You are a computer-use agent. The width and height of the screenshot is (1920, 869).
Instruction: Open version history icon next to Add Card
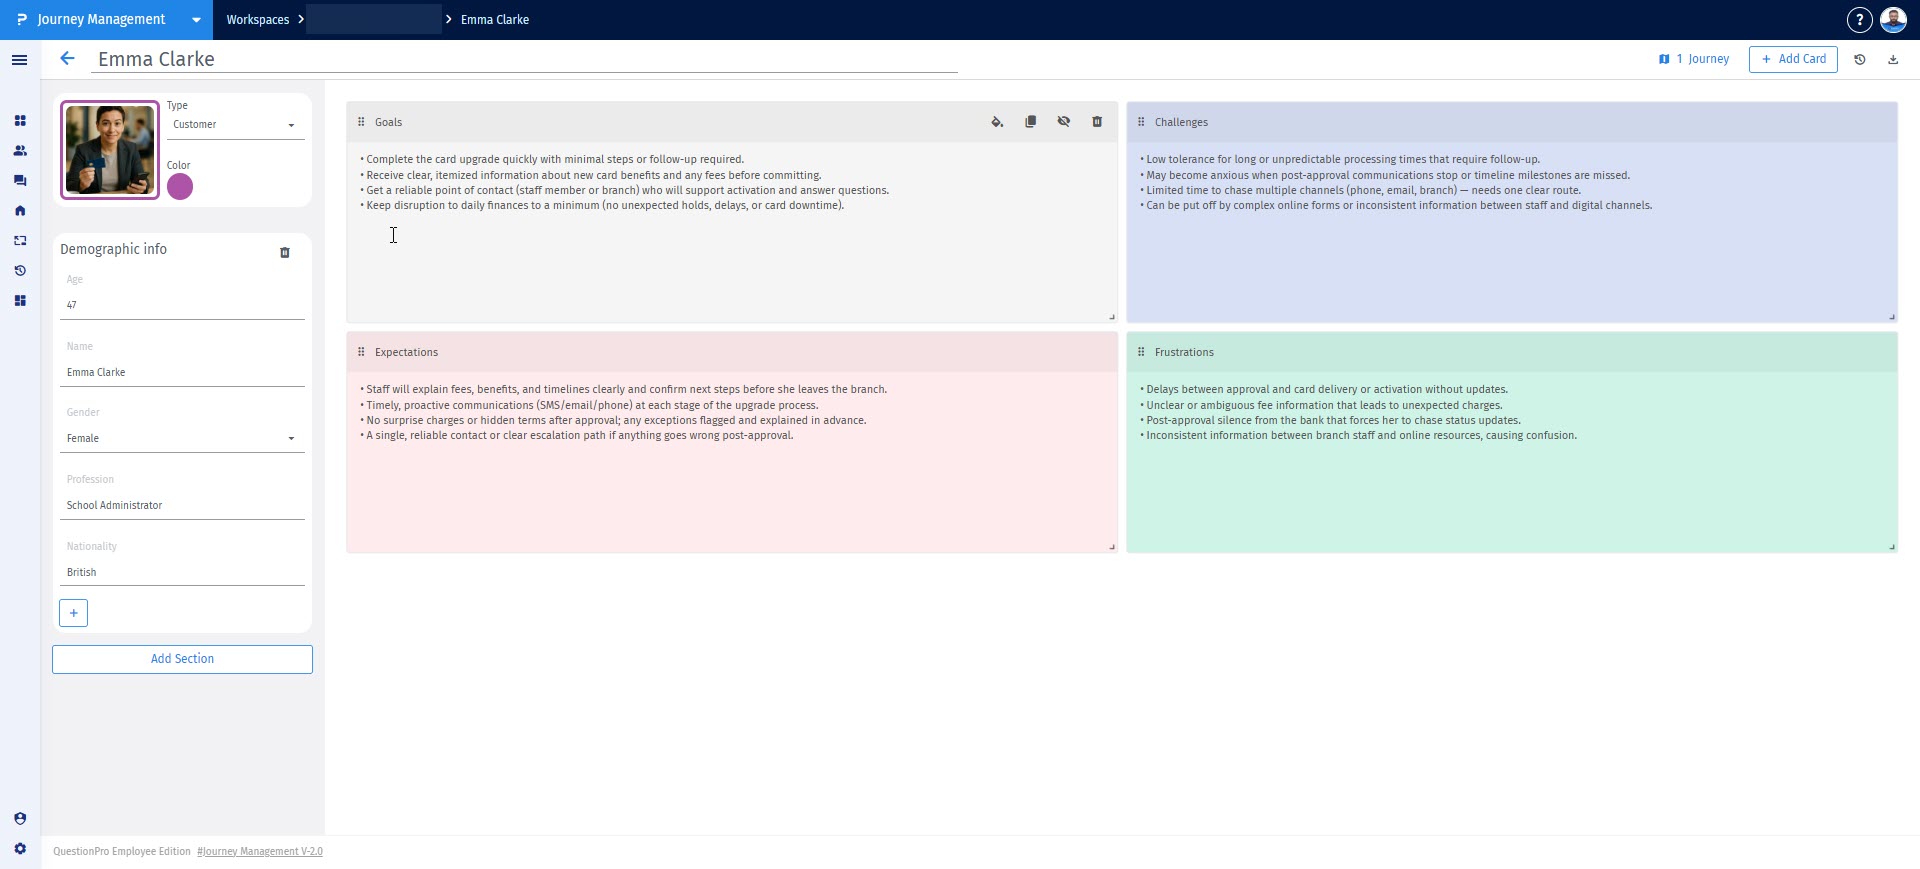(x=1860, y=60)
